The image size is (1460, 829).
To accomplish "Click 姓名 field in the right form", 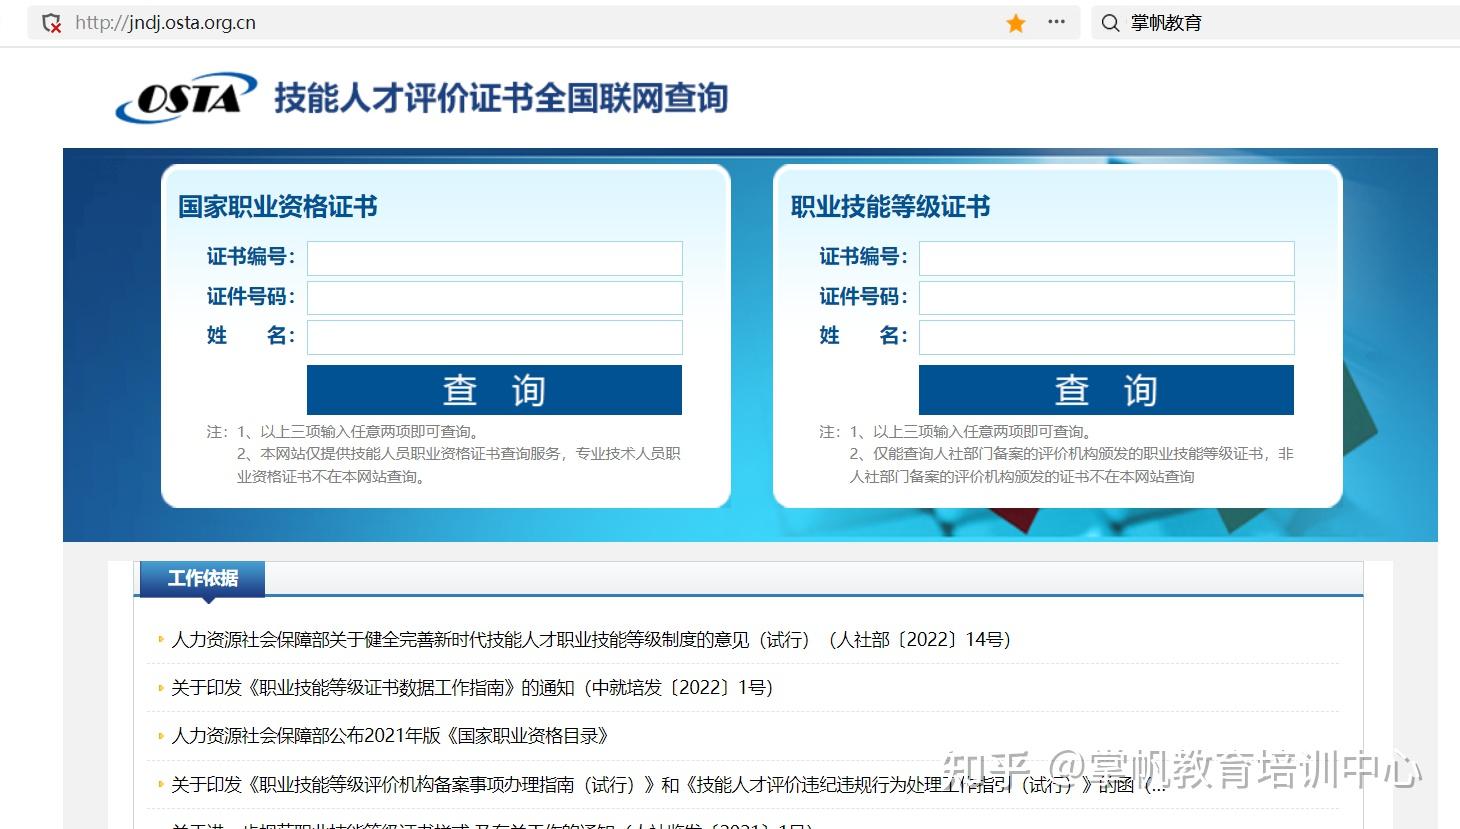I will click(1106, 337).
